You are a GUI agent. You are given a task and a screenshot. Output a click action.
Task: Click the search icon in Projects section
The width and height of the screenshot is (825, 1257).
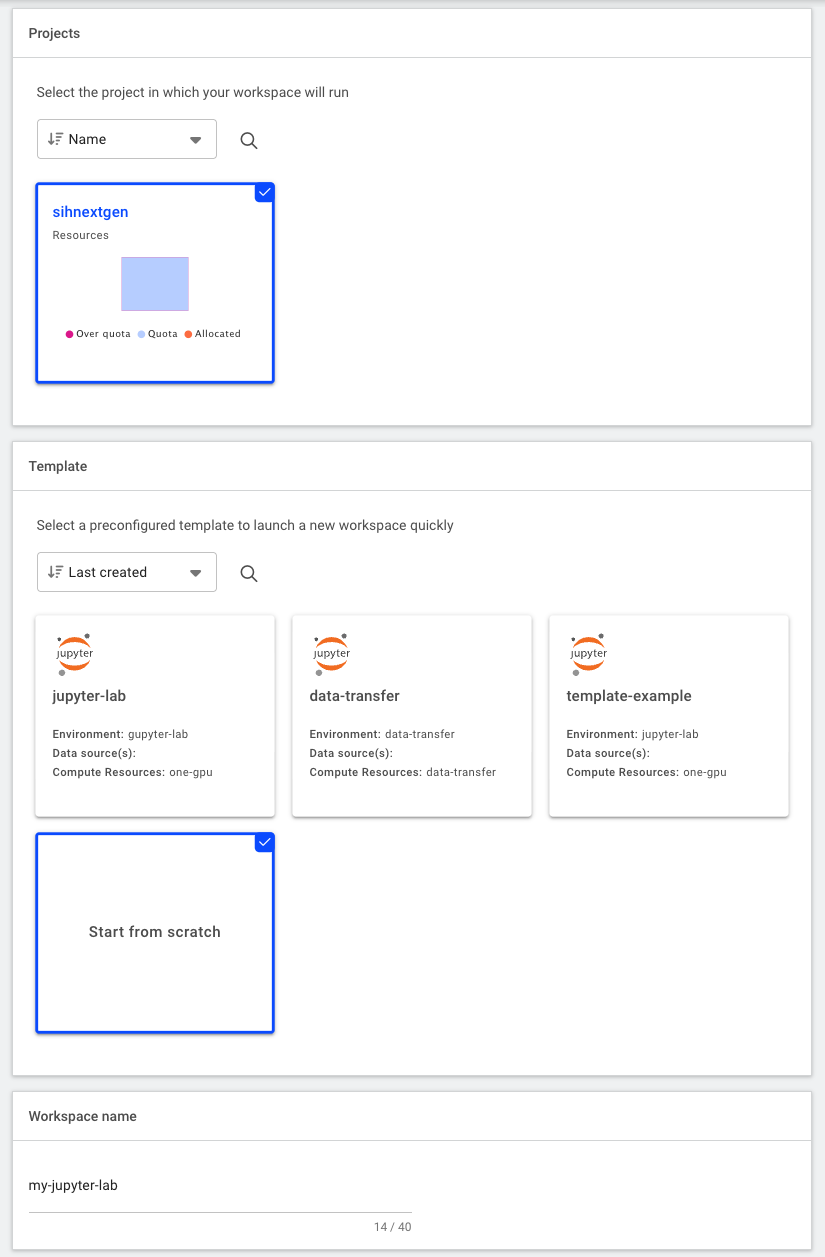[x=248, y=139]
